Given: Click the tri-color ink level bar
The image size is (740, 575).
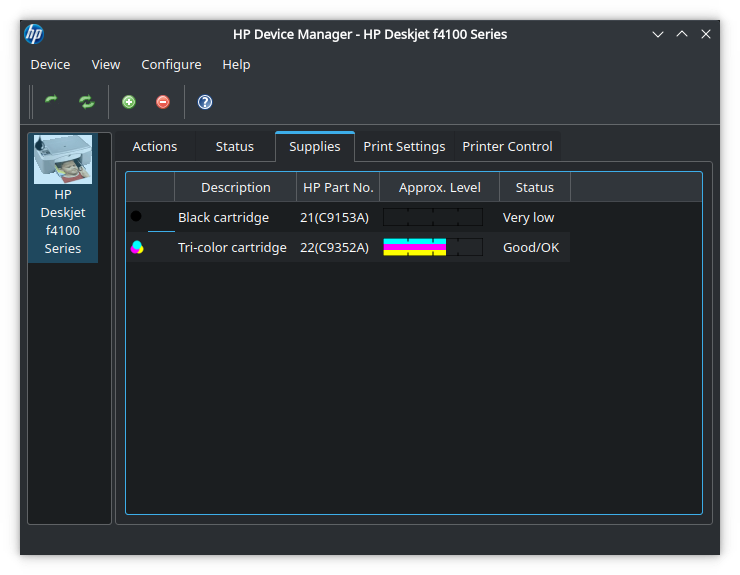Looking at the screenshot, I should click(x=433, y=247).
